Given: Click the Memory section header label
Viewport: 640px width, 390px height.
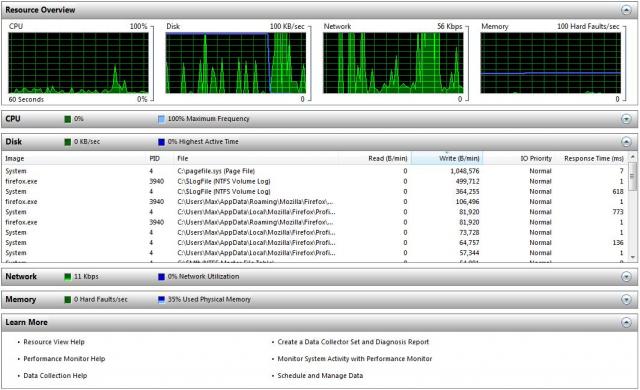Looking at the screenshot, I should (x=20, y=299).
